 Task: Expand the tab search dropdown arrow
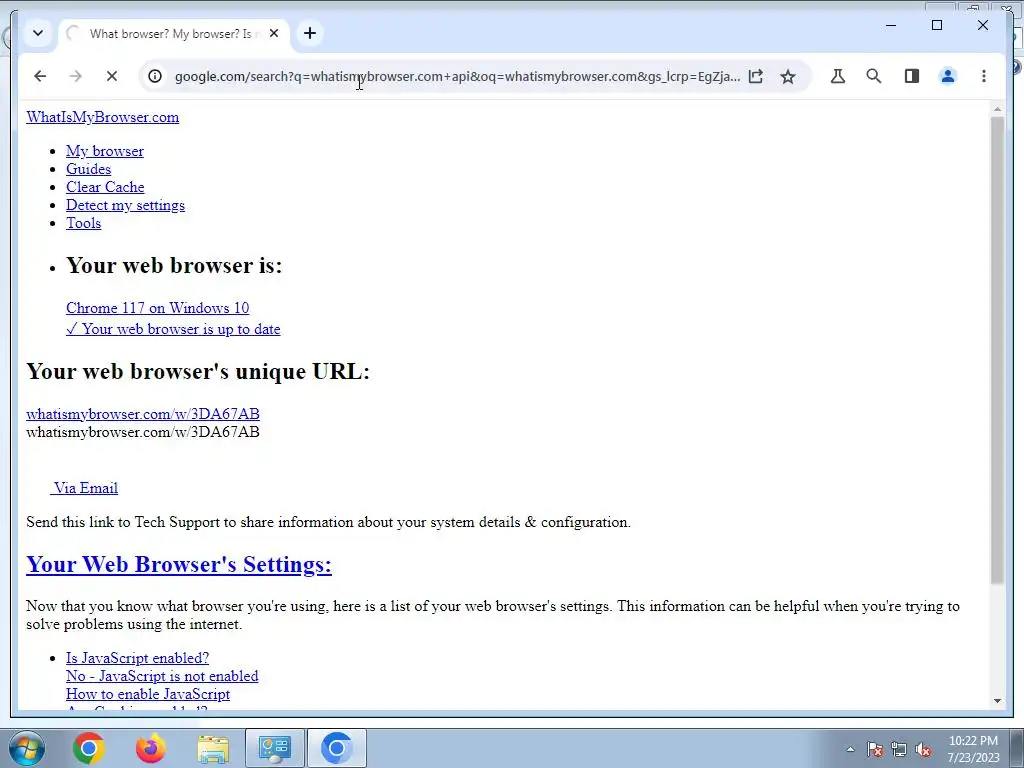[38, 33]
